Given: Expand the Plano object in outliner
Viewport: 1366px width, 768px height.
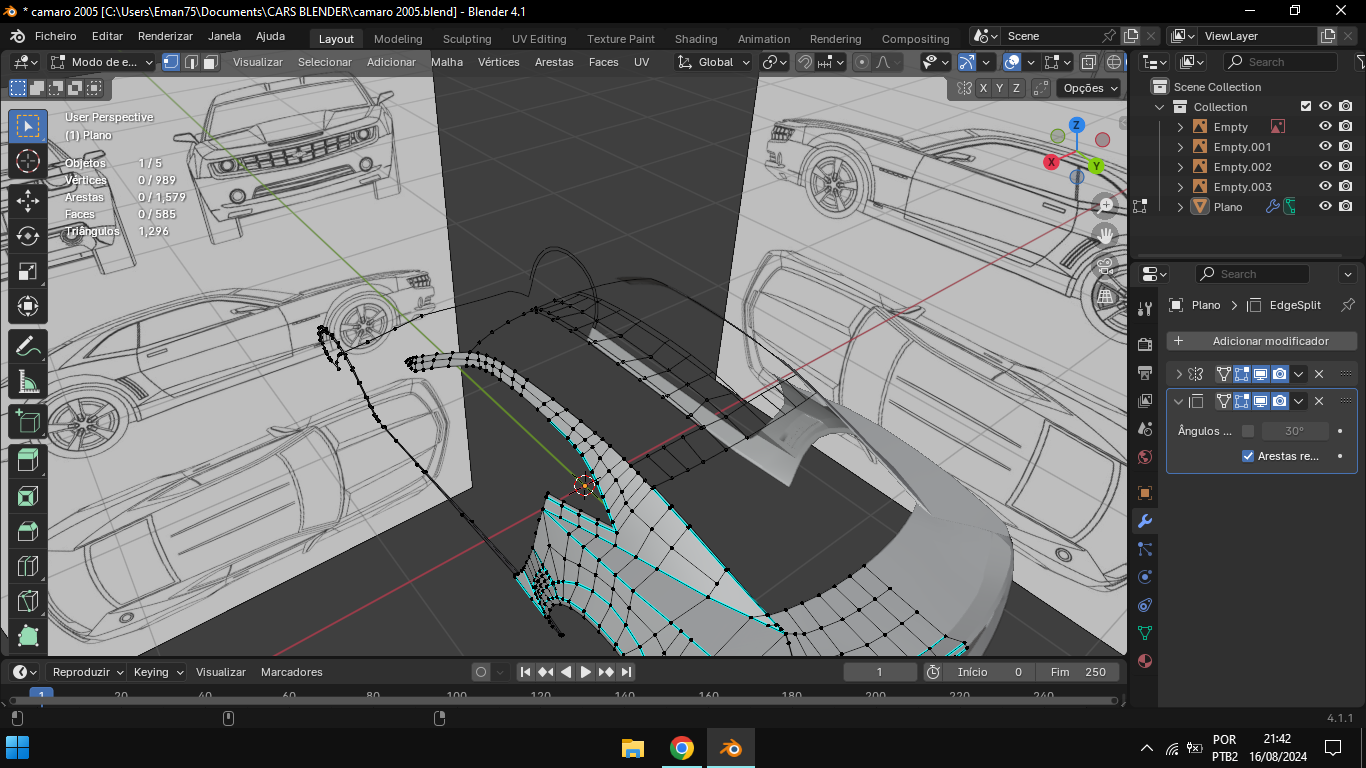Looking at the screenshot, I should [x=1180, y=207].
